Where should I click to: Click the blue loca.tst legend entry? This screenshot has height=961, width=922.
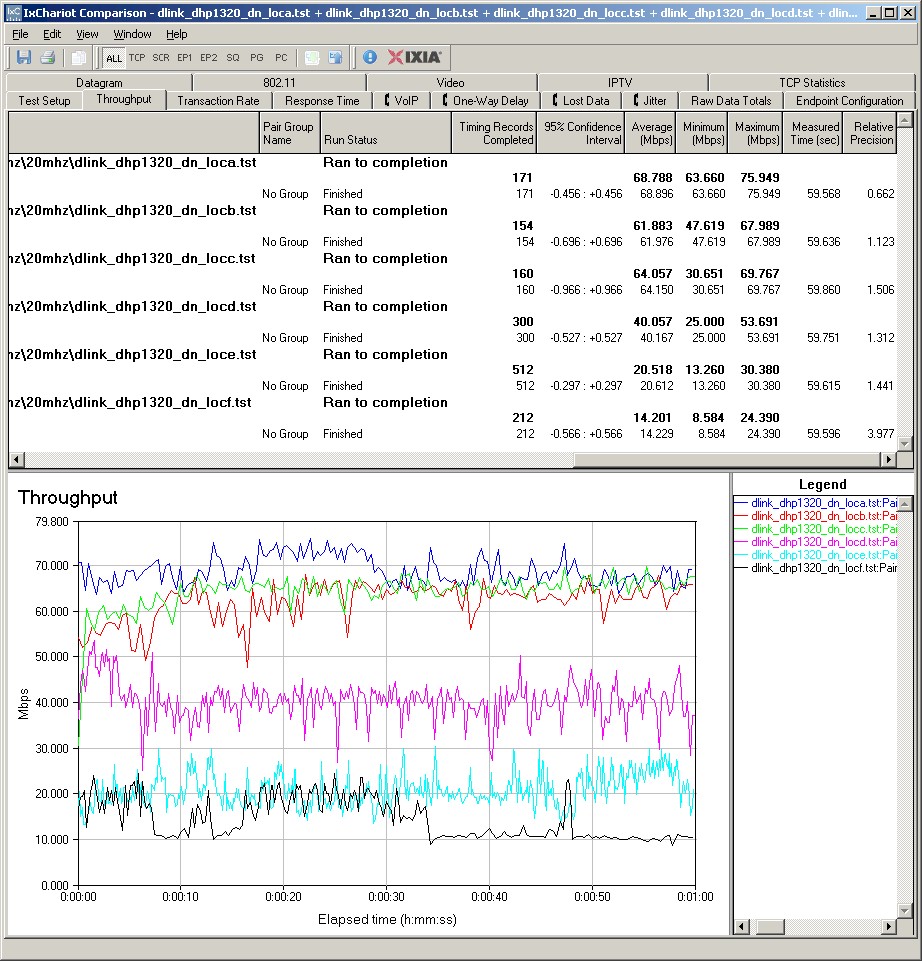point(815,503)
